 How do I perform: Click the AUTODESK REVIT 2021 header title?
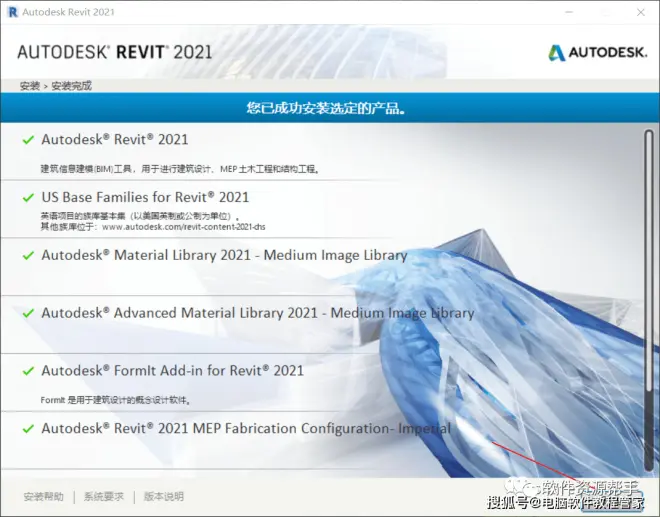tap(114, 52)
